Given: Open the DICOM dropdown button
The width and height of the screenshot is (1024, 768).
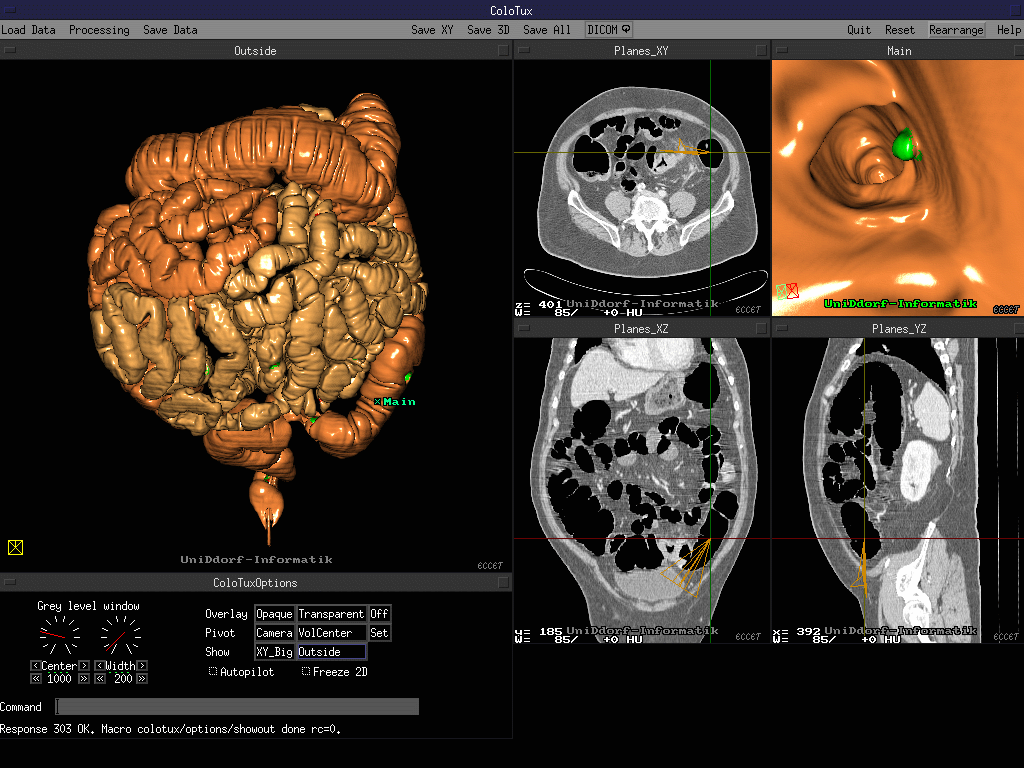Looking at the screenshot, I should tap(609, 29).
